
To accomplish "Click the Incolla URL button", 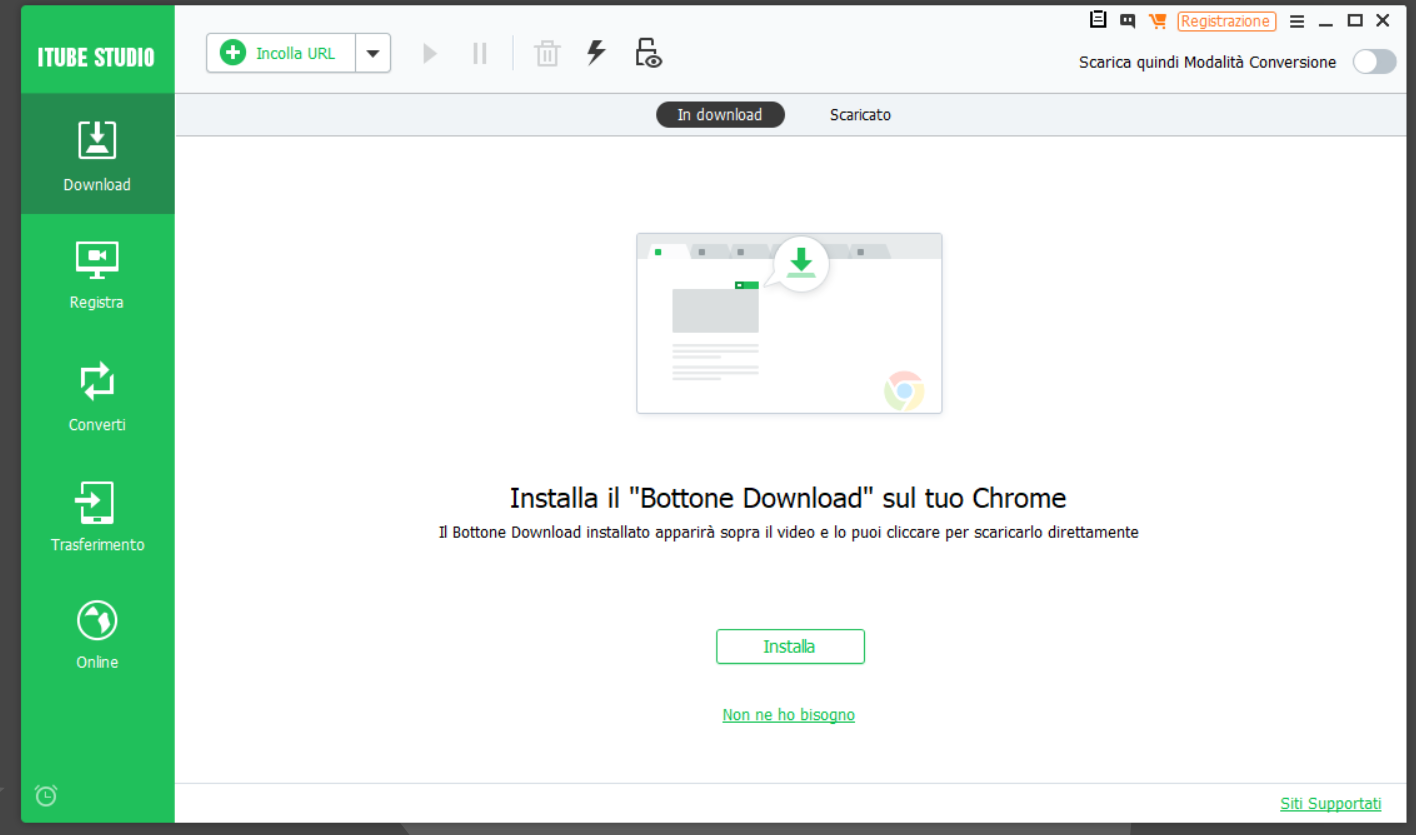I will point(281,53).
